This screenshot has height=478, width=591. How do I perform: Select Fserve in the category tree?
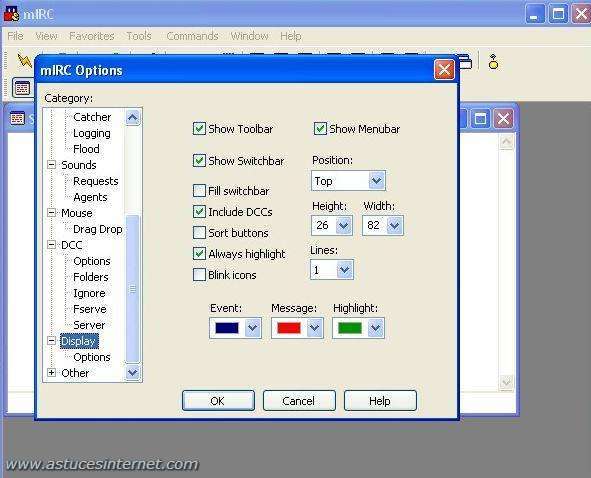(x=90, y=309)
